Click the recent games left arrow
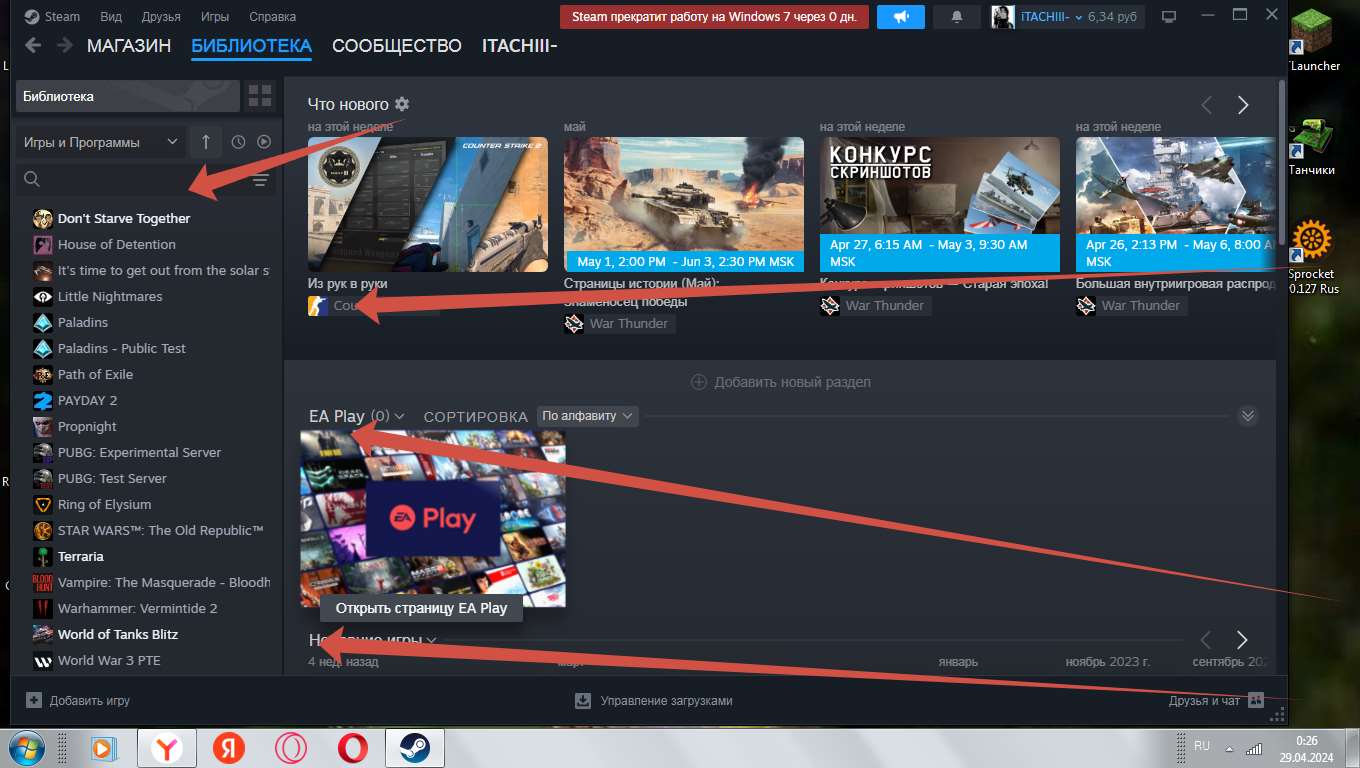The width and height of the screenshot is (1360, 768). pos(1206,640)
